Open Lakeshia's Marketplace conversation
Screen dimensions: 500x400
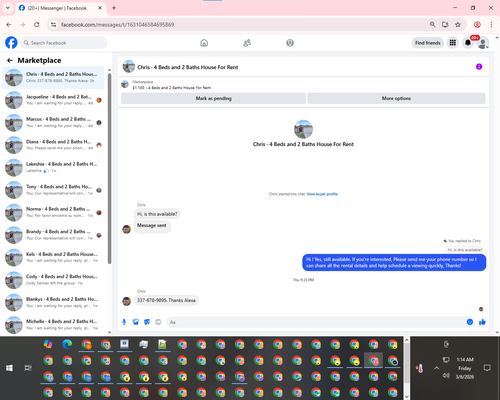(53, 167)
